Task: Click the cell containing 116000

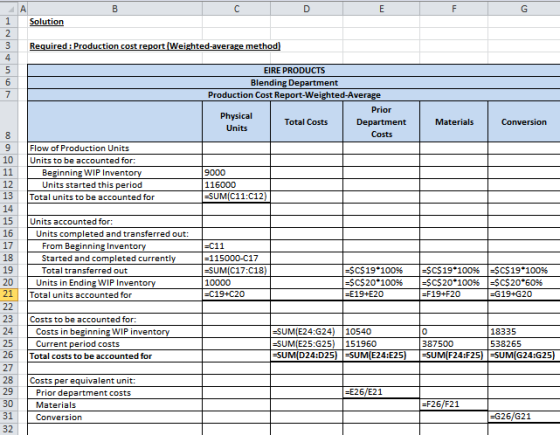Action: click(x=236, y=185)
